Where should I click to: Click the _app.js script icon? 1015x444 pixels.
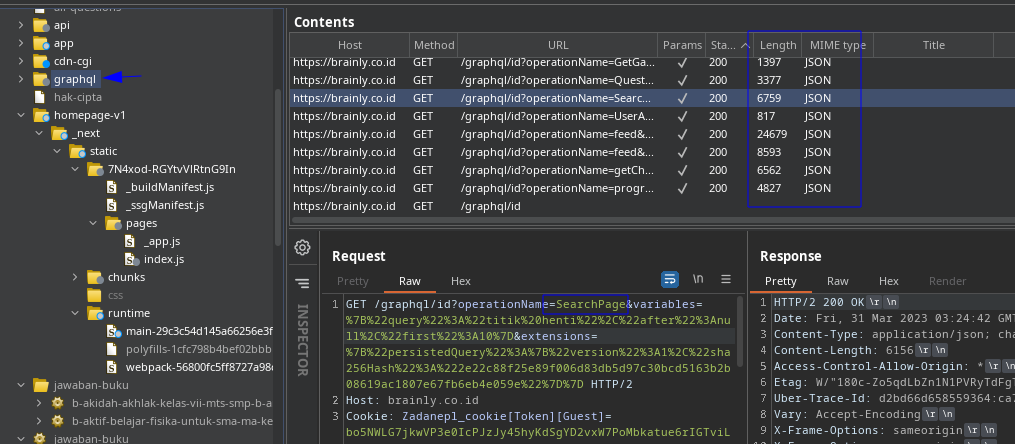click(131, 241)
